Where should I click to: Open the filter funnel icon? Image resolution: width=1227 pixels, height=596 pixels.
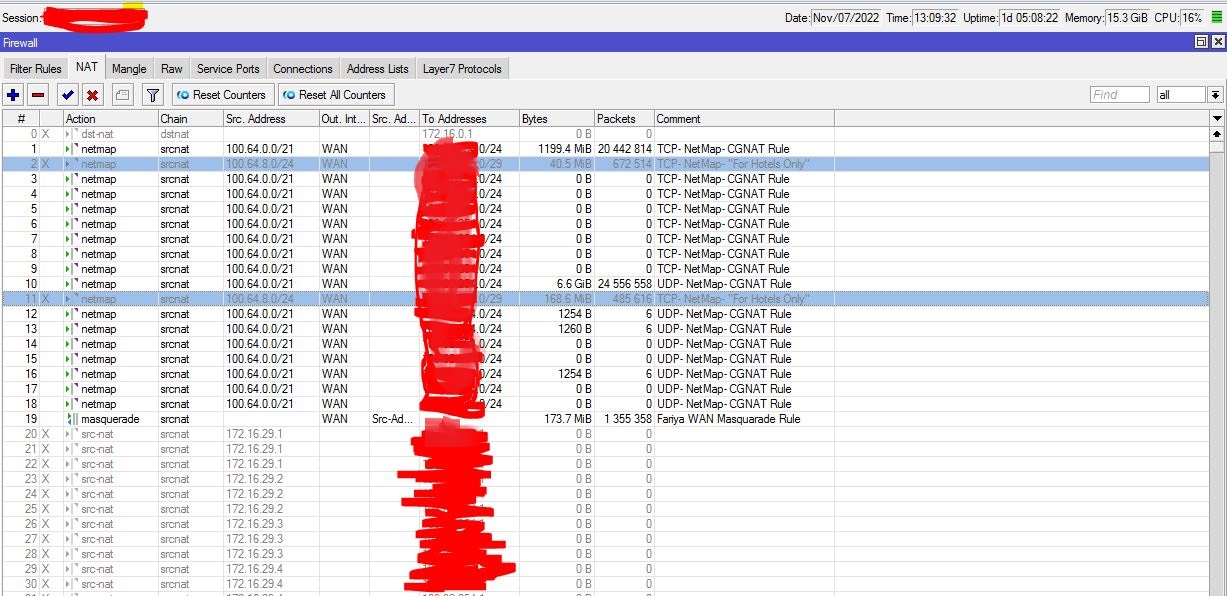(x=152, y=94)
